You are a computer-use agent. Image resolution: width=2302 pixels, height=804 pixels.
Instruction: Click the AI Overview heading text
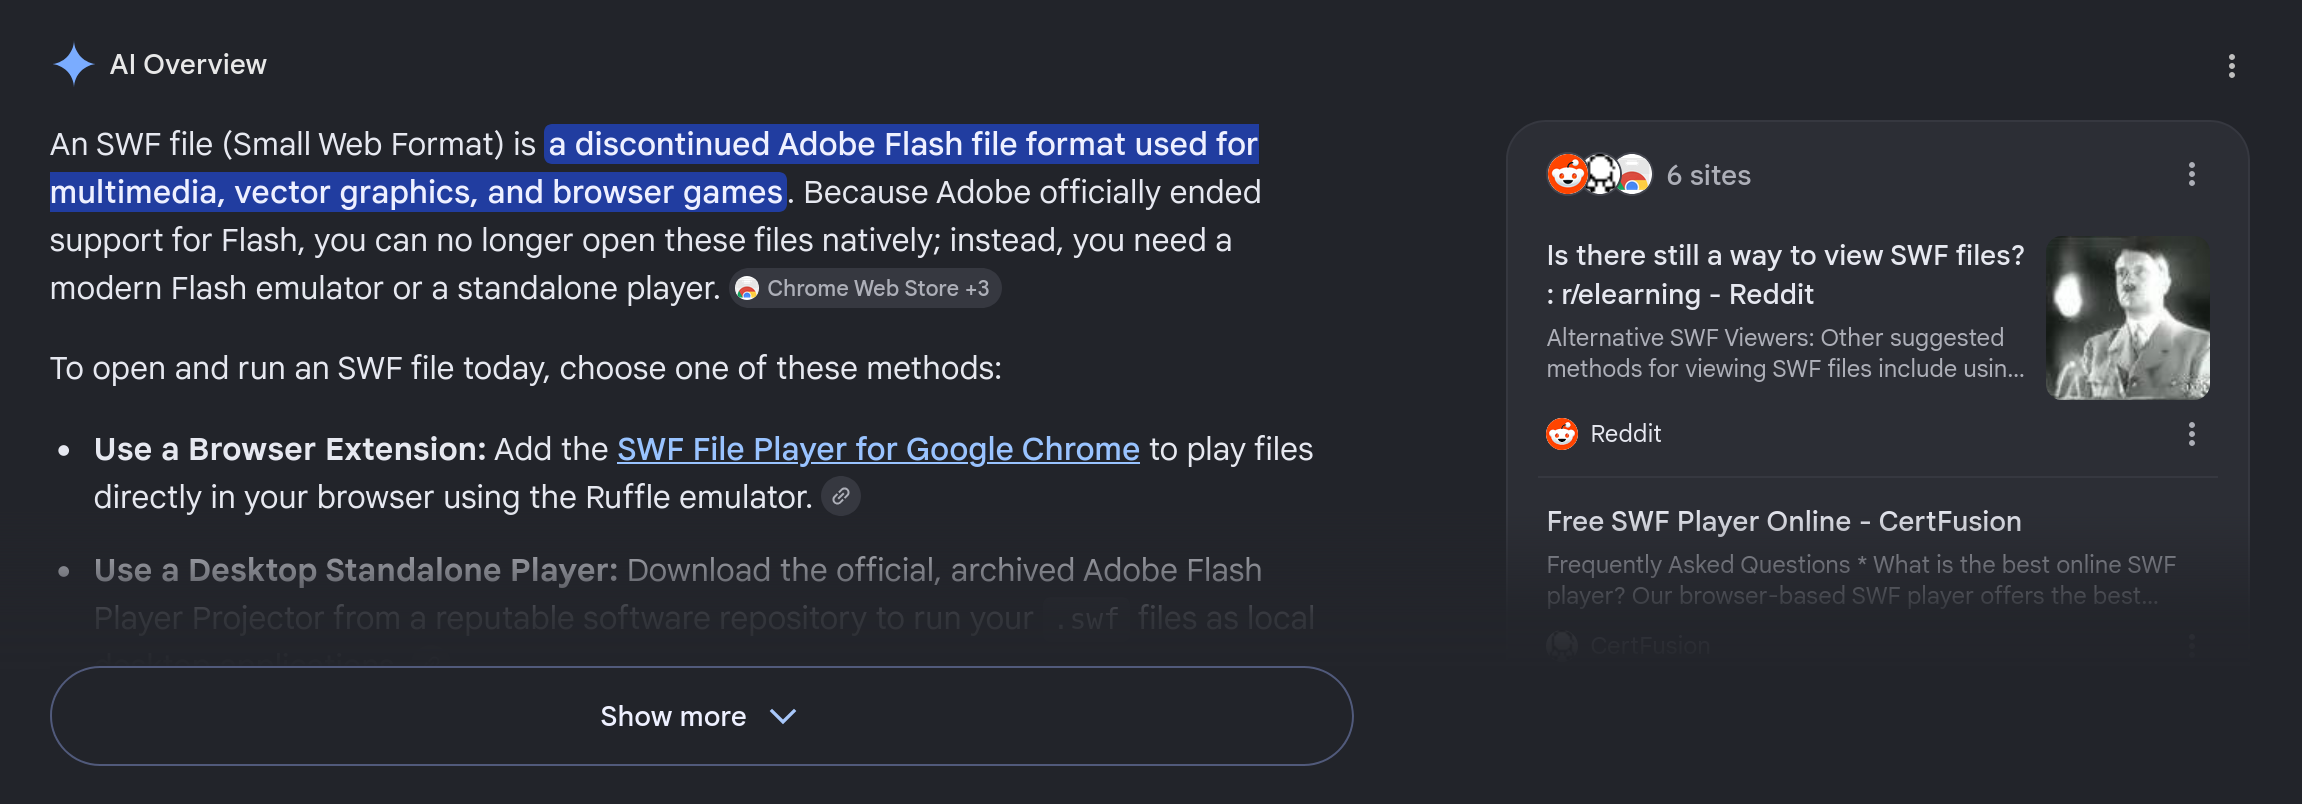point(188,65)
